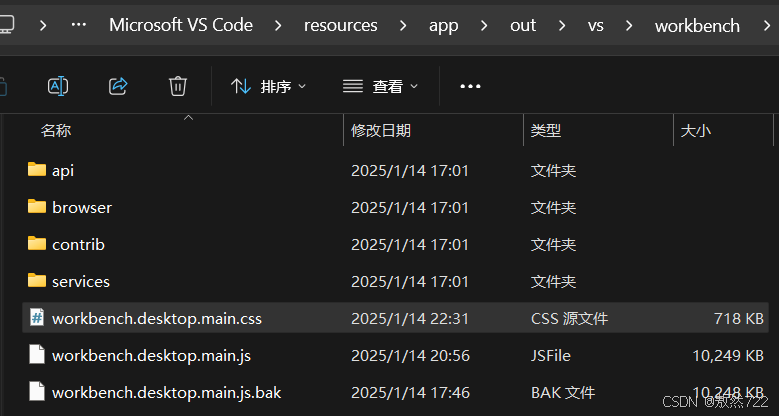Viewport: 779px width, 416px height.
Task: Click date 2025/1/14 22:31 of CSS file
Action: point(410,319)
